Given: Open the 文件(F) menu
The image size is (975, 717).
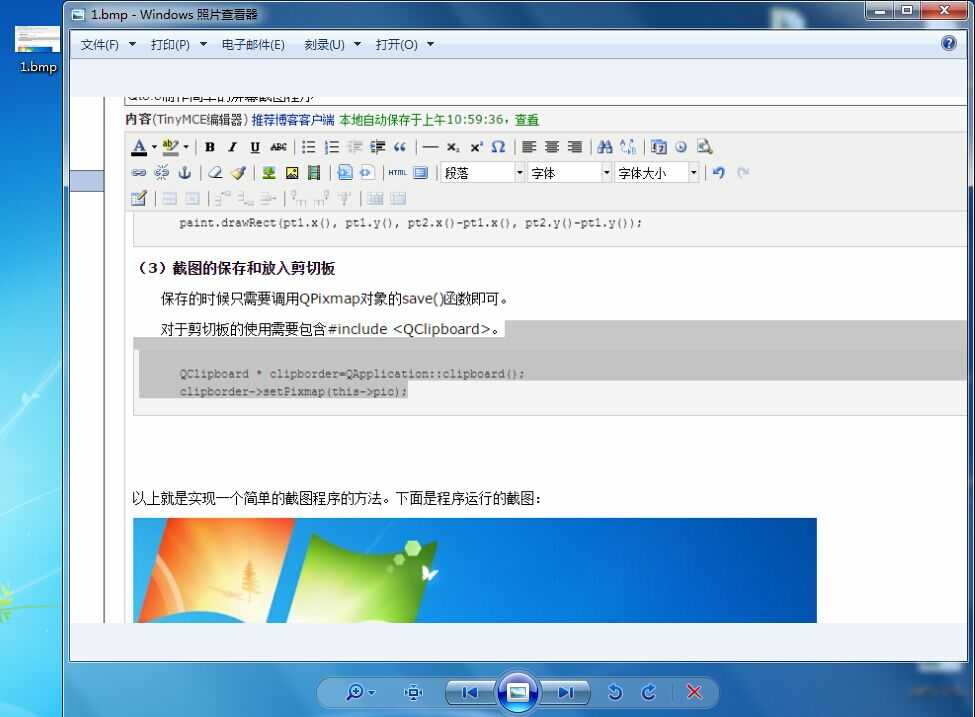Looking at the screenshot, I should 99,45.
